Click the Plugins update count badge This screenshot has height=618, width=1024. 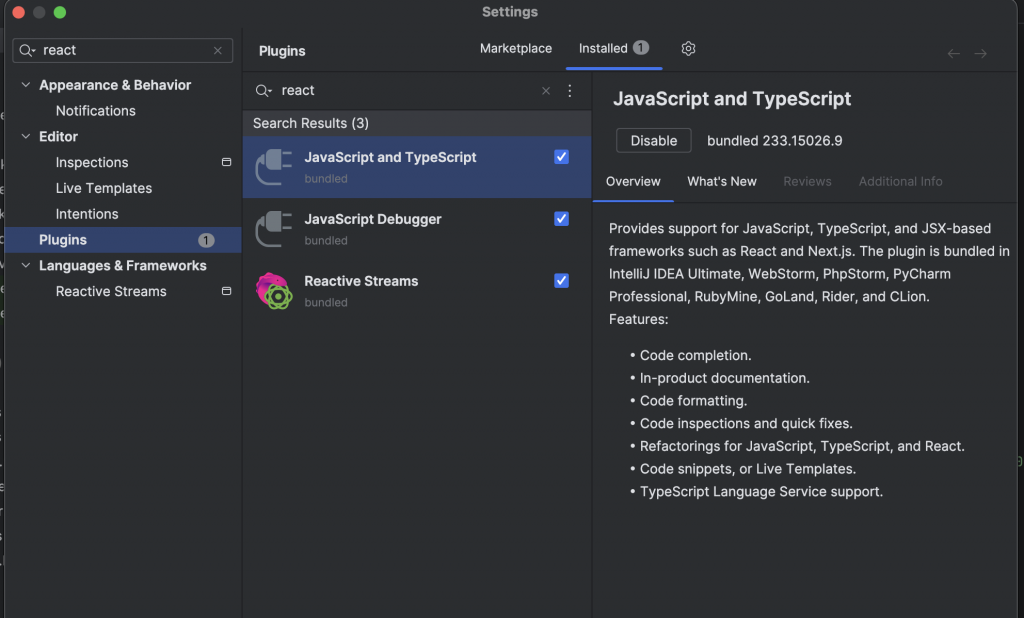click(x=206, y=240)
